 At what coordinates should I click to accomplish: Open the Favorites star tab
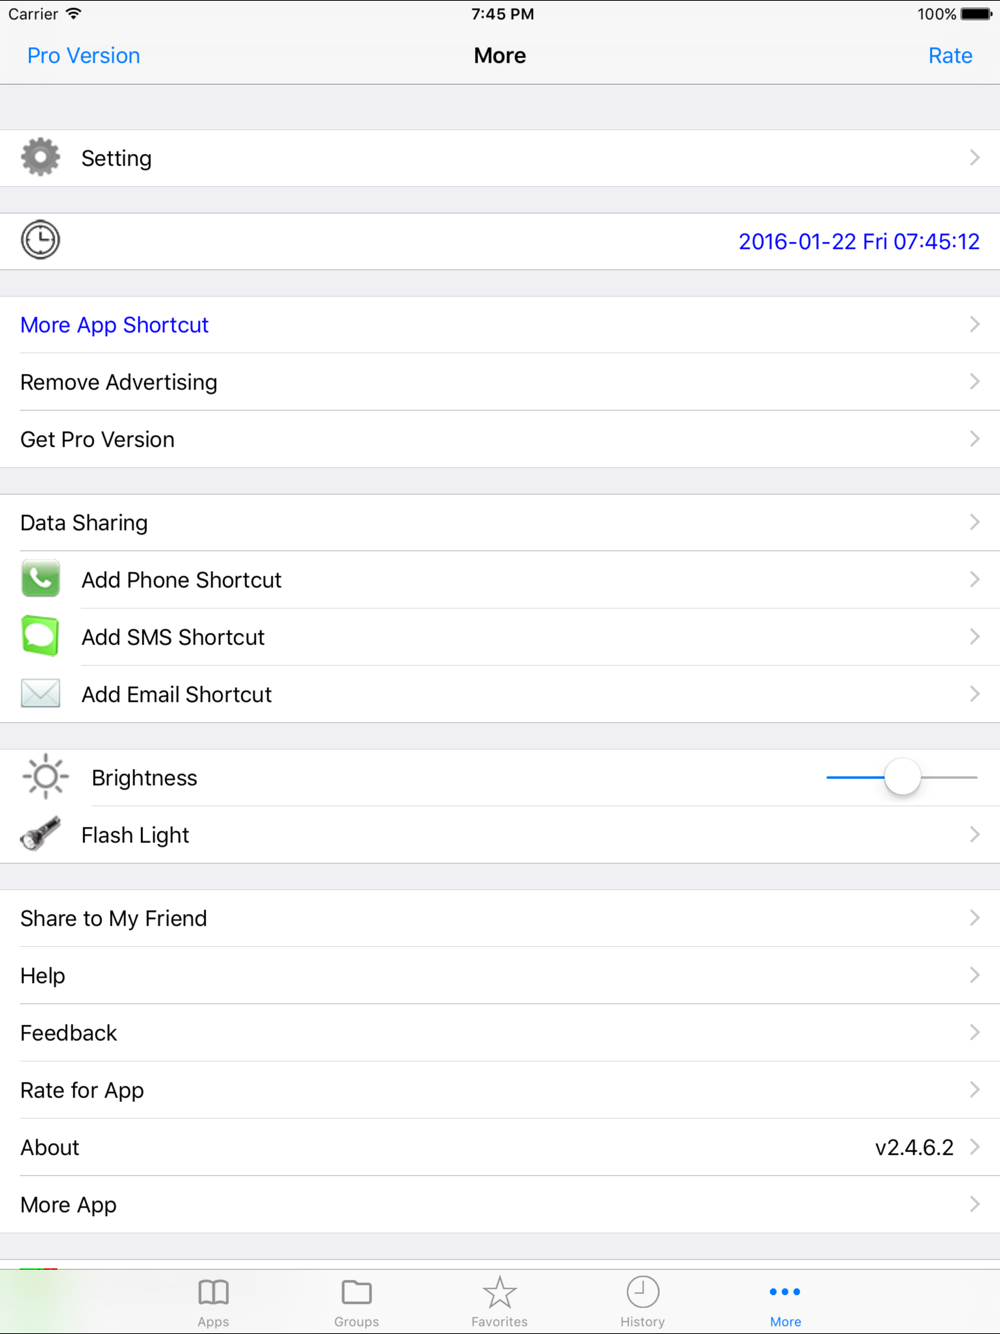click(499, 1301)
